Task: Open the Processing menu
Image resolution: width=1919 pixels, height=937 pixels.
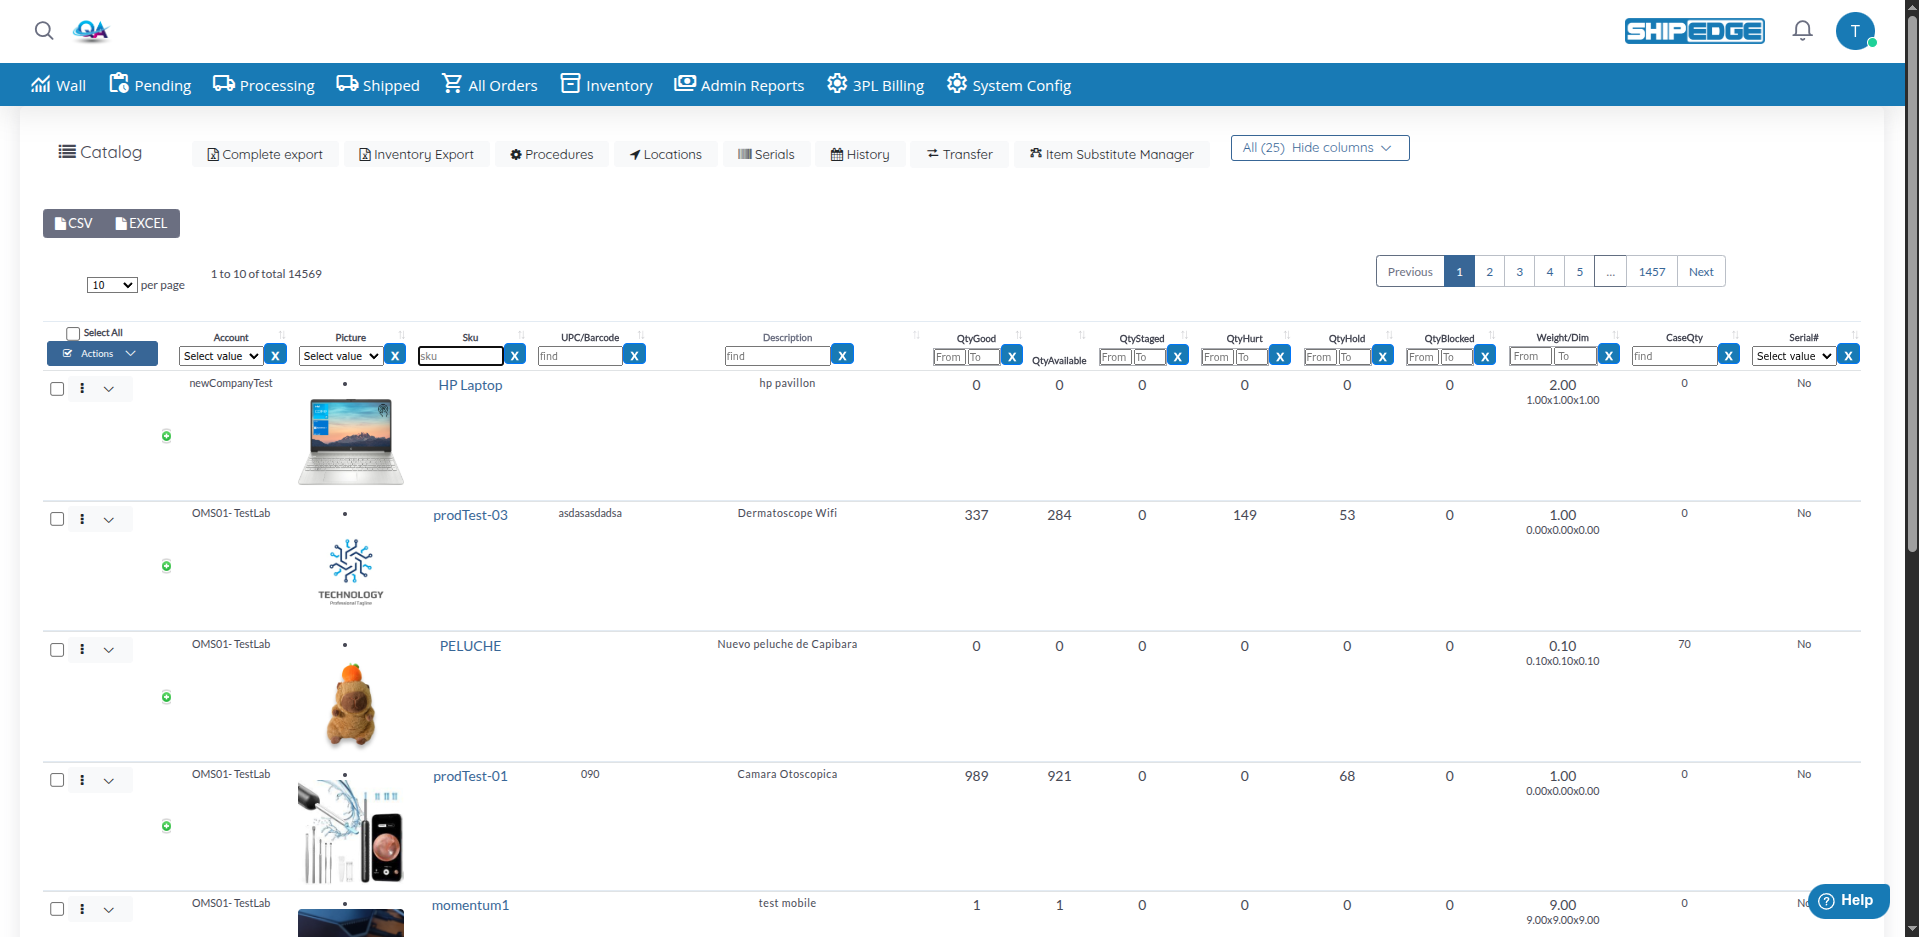Action: tap(264, 85)
